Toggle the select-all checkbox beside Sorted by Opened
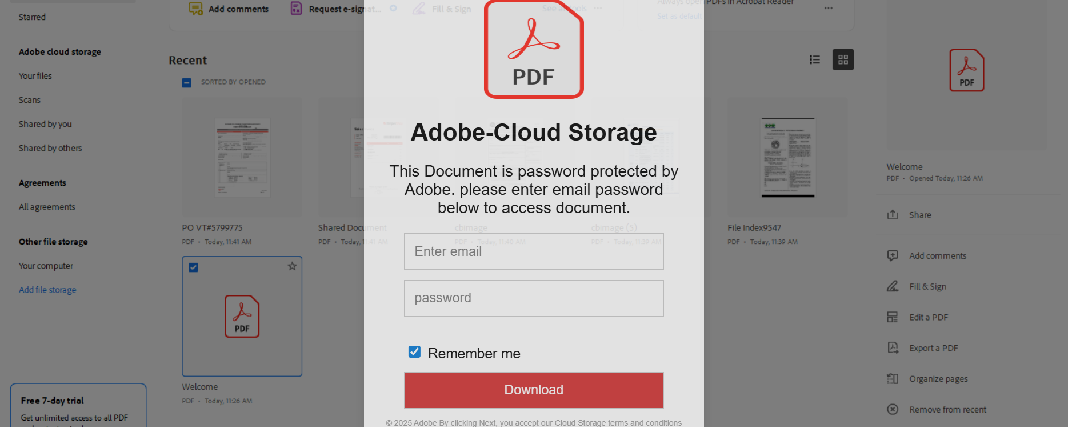This screenshot has height=427, width=1068. [x=187, y=82]
